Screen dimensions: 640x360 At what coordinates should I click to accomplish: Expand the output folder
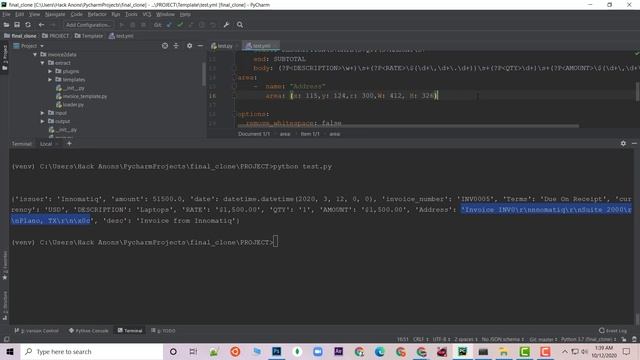click(x=42, y=121)
